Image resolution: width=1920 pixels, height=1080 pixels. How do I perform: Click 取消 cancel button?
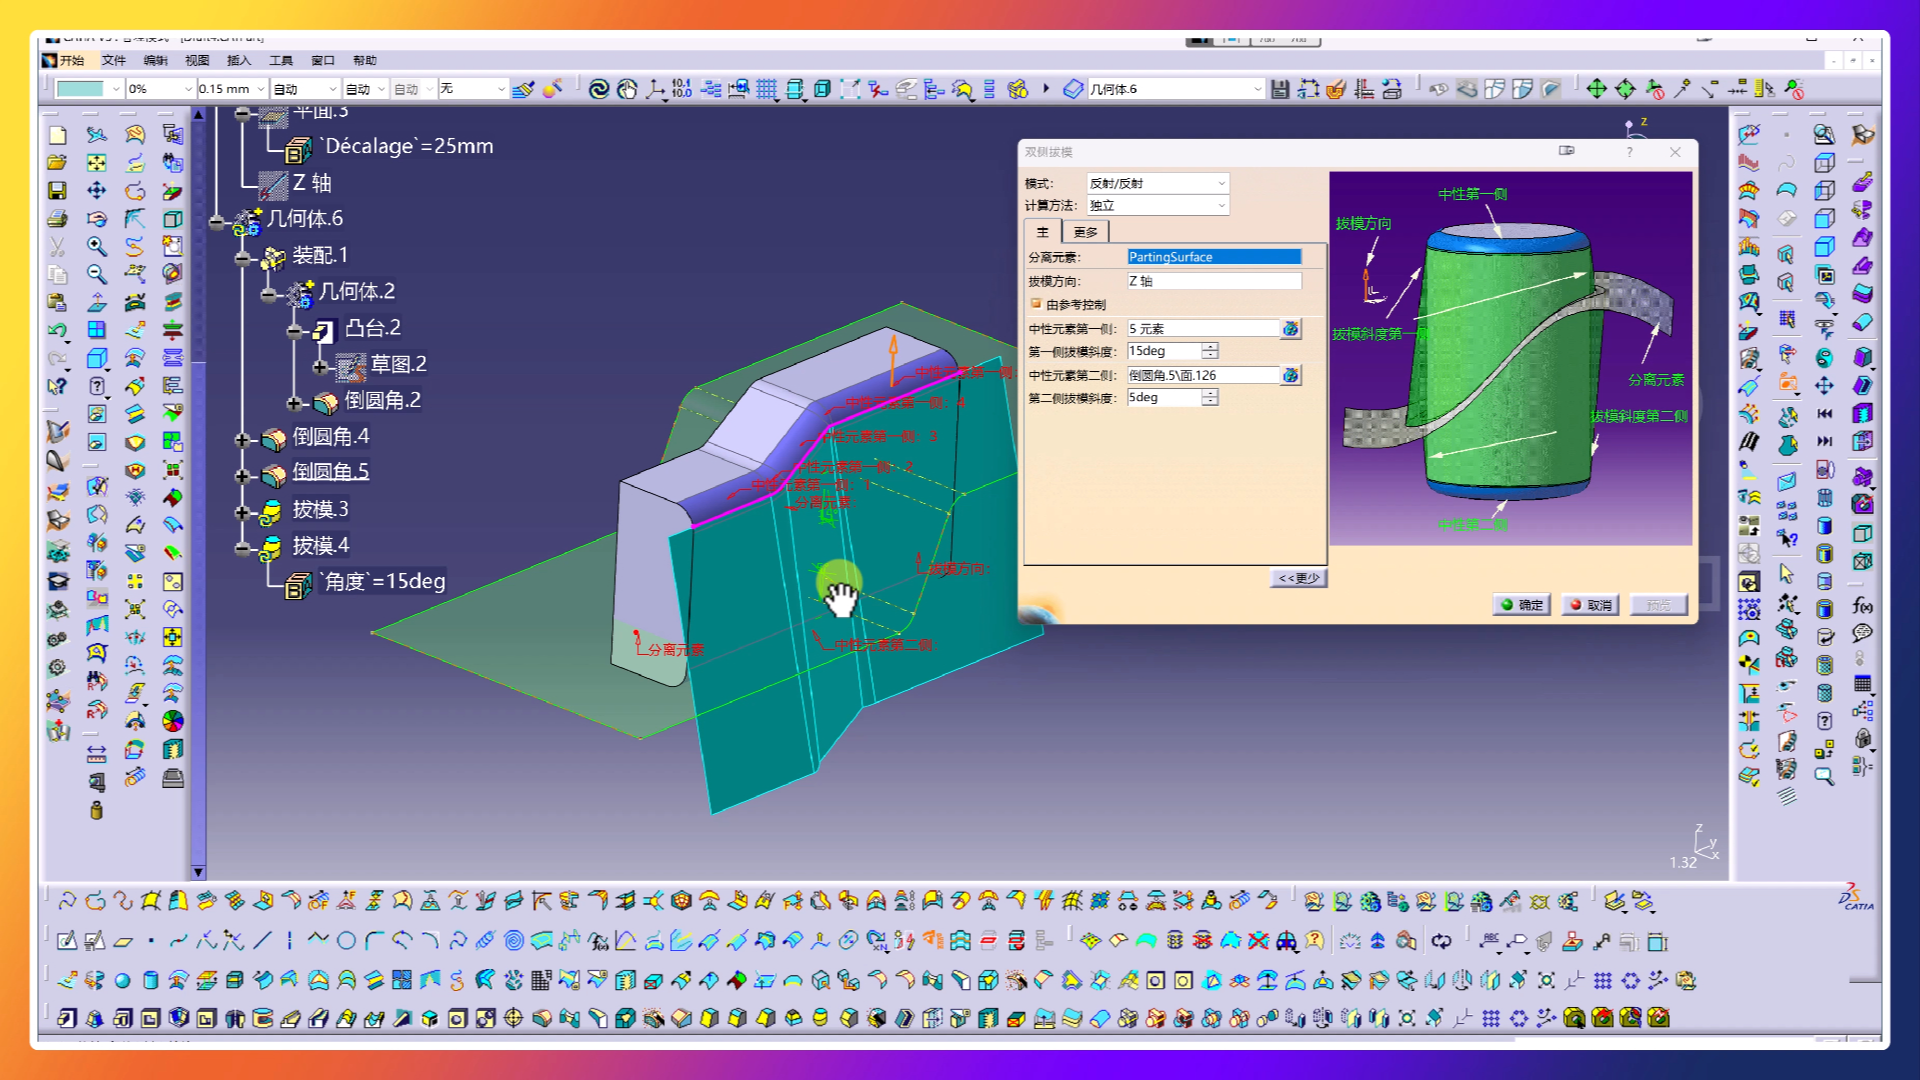1590,605
